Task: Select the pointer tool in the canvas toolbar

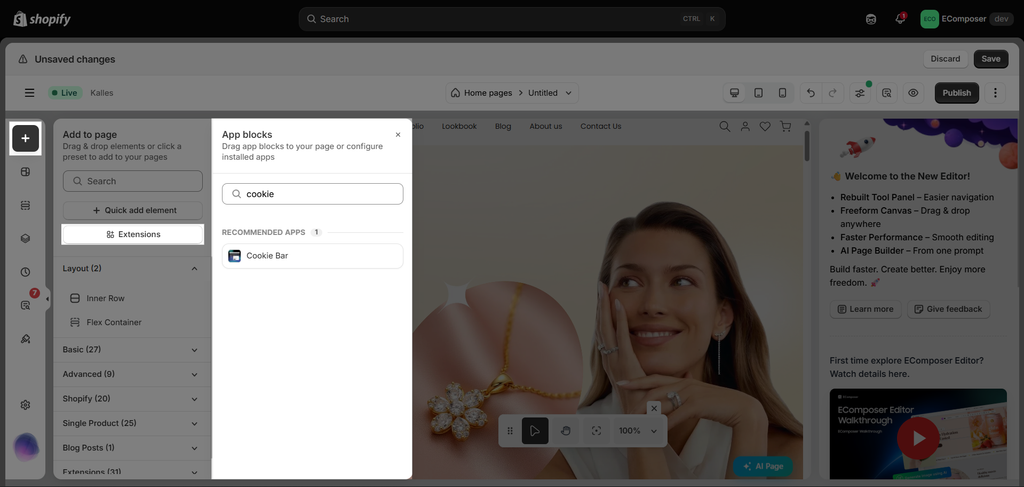Action: (535, 431)
